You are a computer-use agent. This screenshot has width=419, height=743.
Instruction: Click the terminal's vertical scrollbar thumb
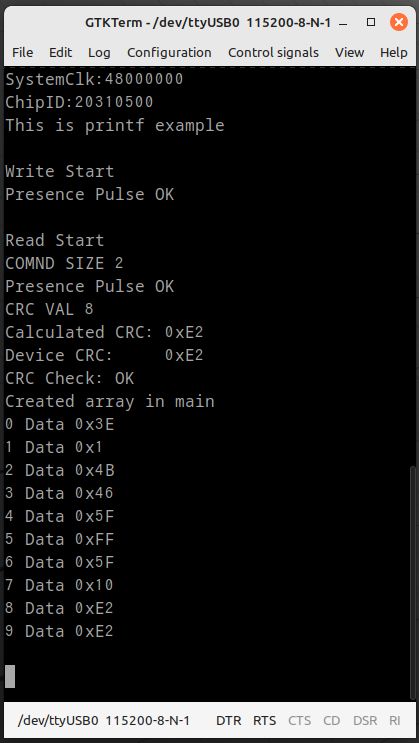tap(413, 582)
